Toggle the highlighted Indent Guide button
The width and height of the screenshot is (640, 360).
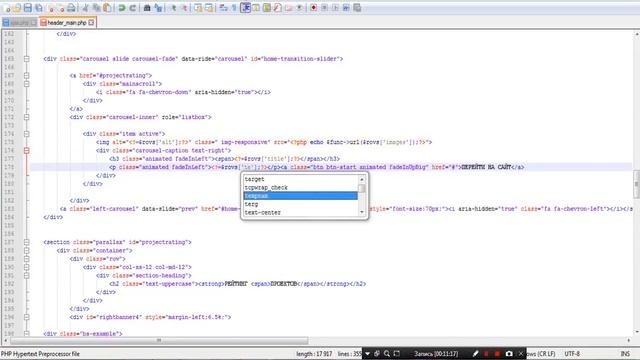click(245, 8)
